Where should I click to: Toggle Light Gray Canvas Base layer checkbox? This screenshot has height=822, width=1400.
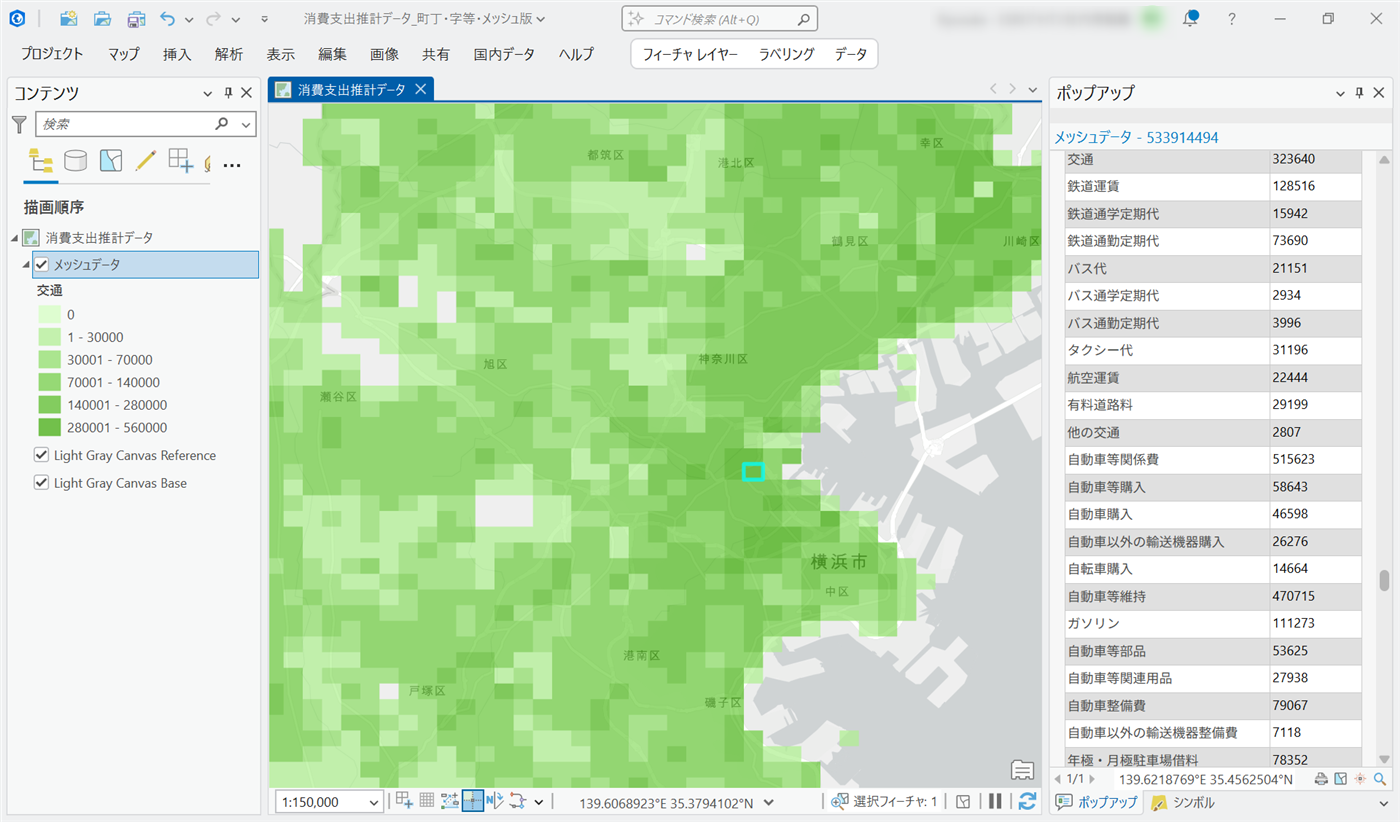(42, 482)
